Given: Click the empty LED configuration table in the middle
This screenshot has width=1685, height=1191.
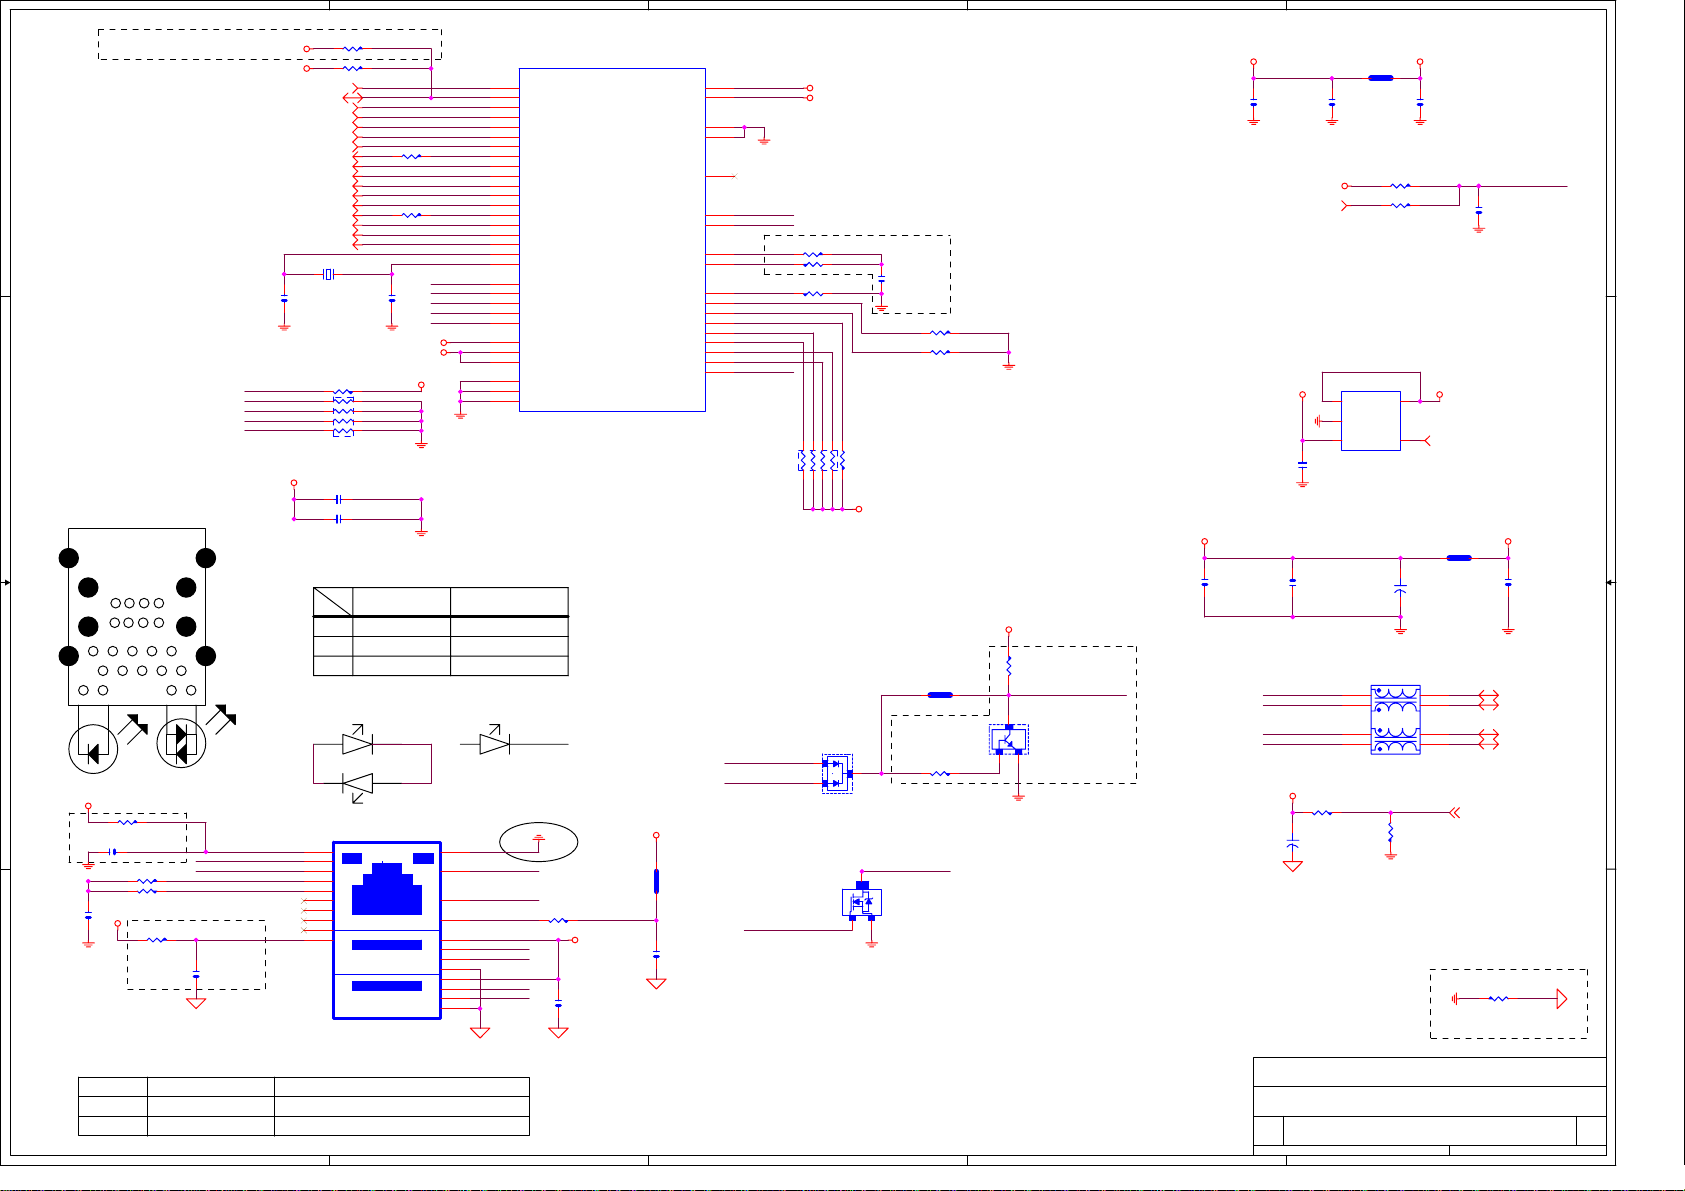Looking at the screenshot, I should 441,631.
